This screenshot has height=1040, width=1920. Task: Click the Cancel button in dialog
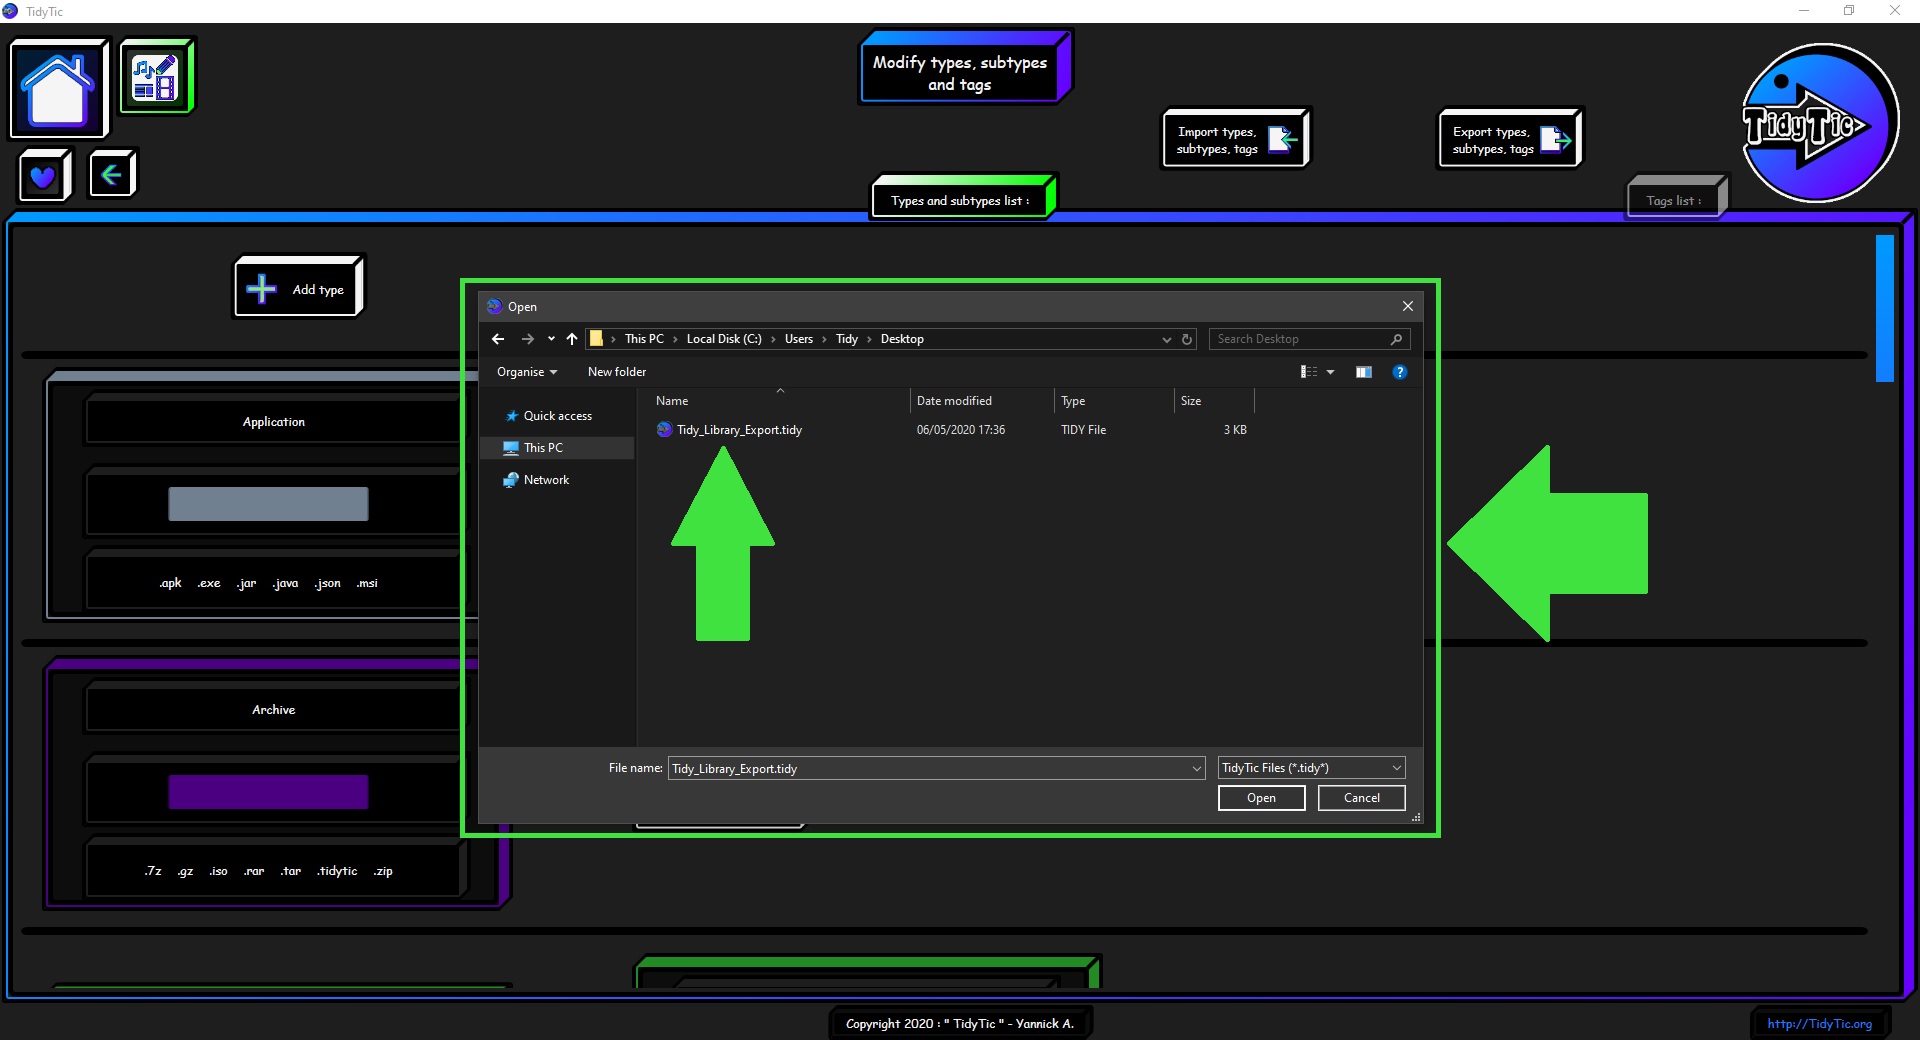click(x=1361, y=798)
